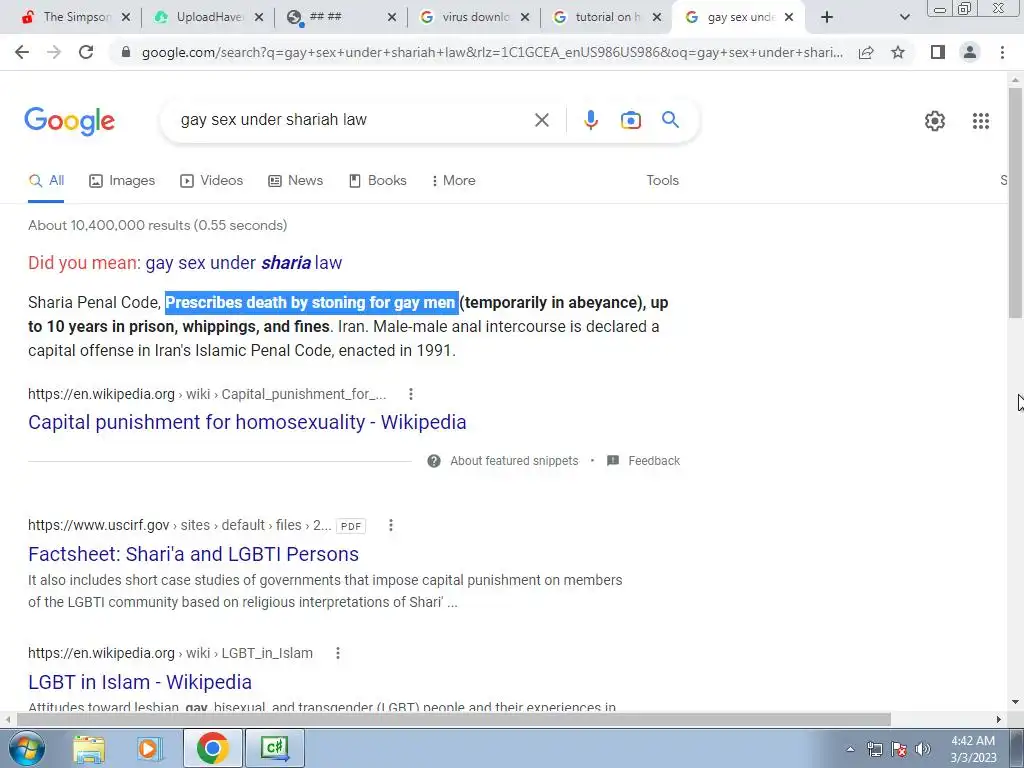Clear the Google search box
The height and width of the screenshot is (768, 1024).
(541, 120)
